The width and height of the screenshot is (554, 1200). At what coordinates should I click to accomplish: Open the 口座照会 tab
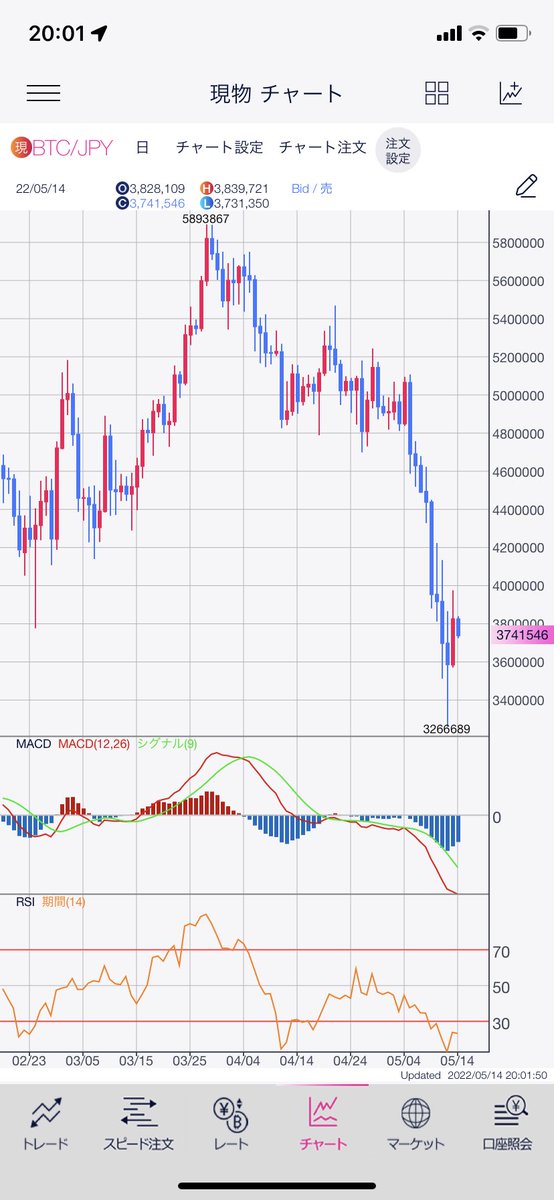[509, 1123]
